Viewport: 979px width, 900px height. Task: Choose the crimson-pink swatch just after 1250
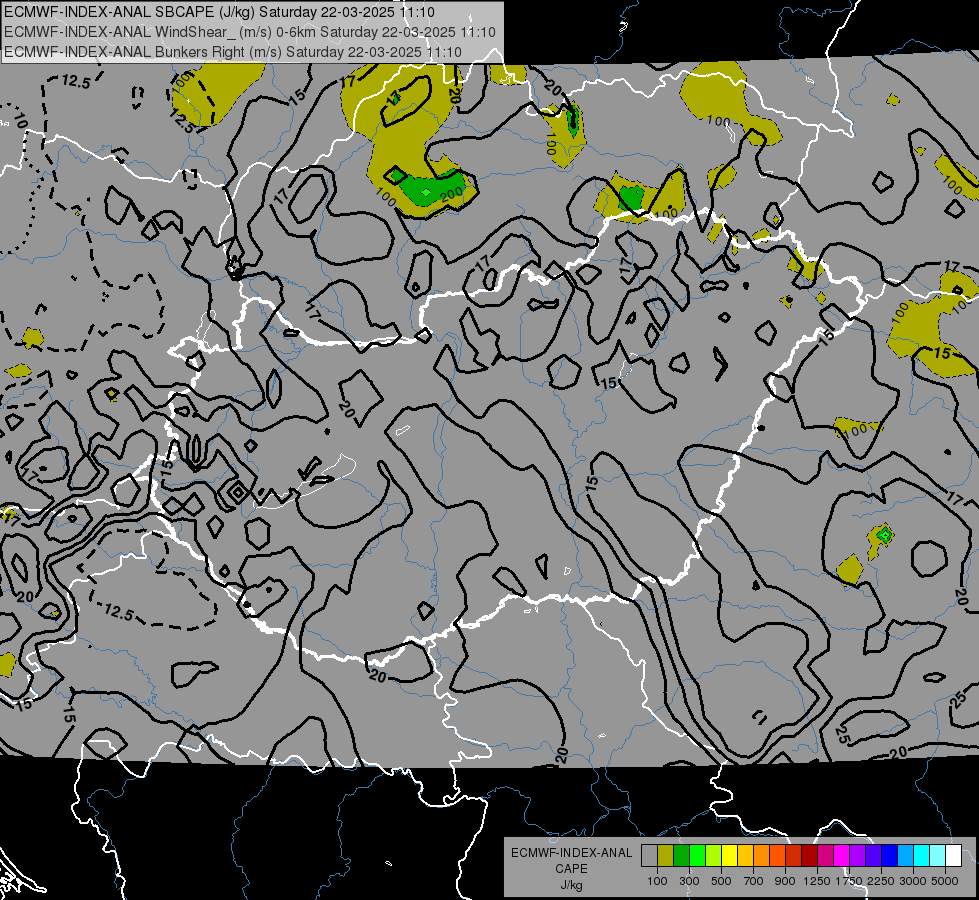coord(825,856)
